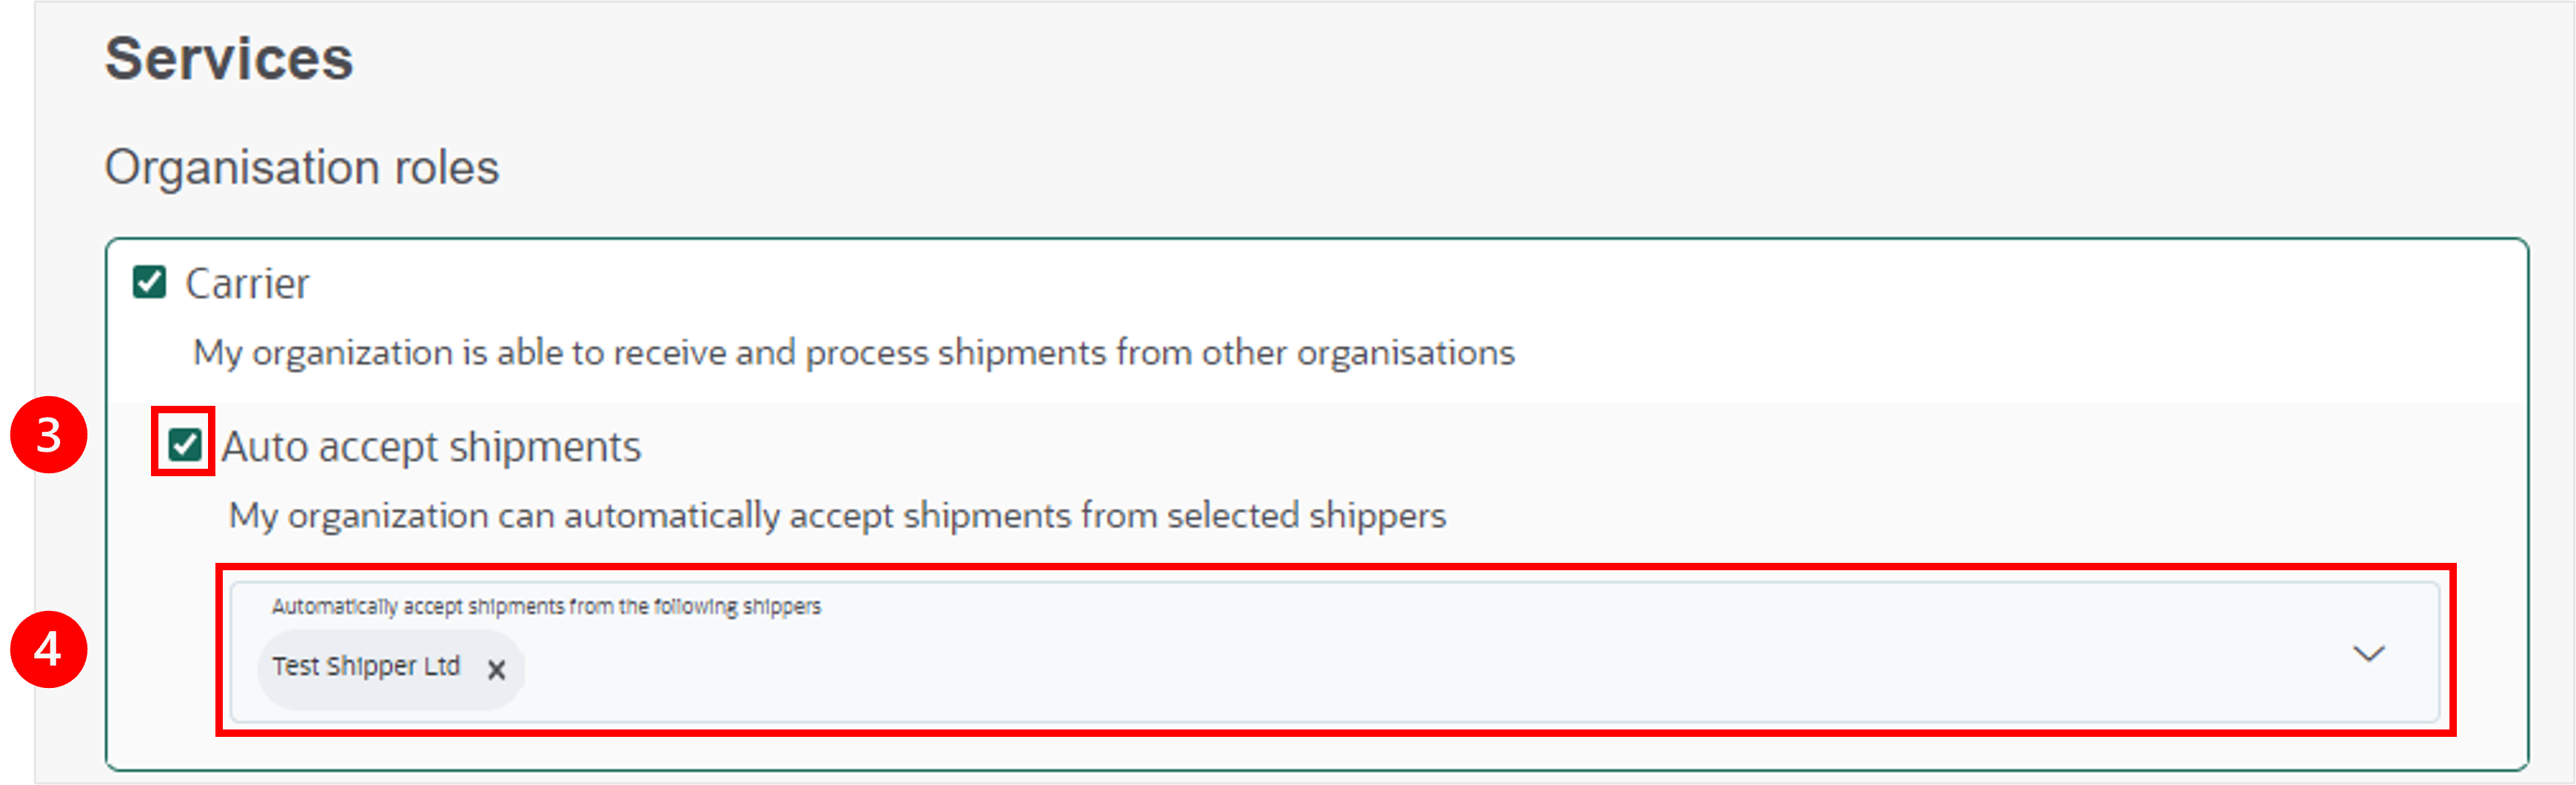
Task: Toggle the Auto accept shipments checkbox
Action: click(184, 444)
